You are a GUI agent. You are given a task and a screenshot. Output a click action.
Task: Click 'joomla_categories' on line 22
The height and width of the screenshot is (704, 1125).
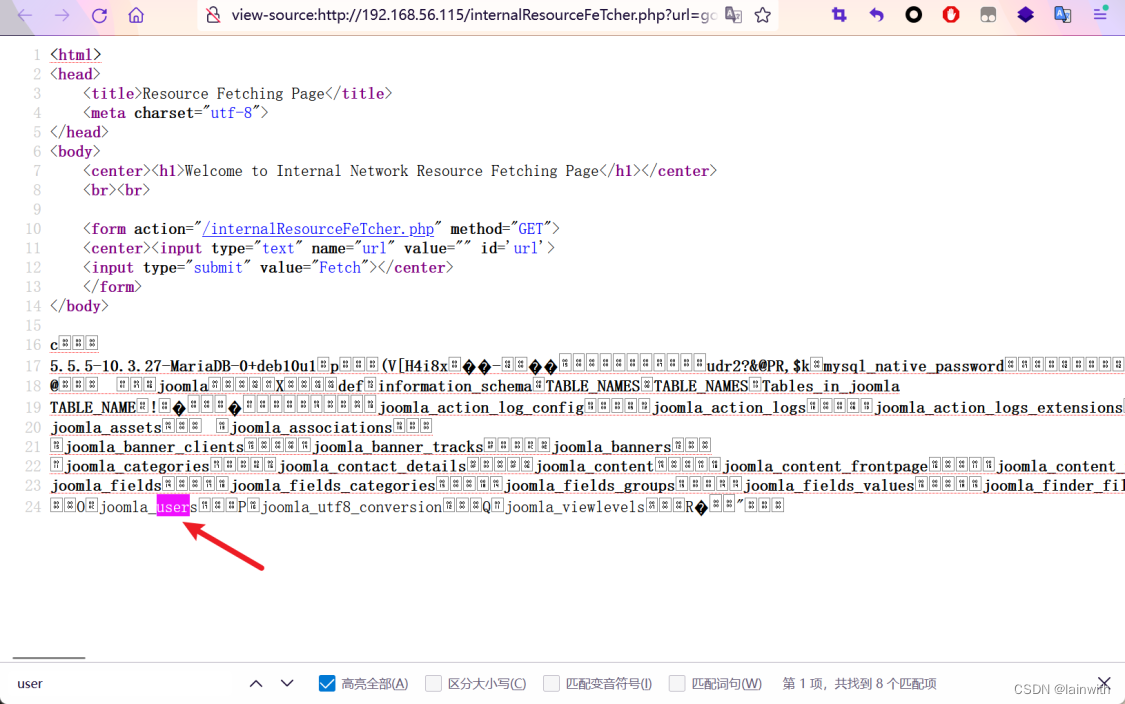[137, 466]
